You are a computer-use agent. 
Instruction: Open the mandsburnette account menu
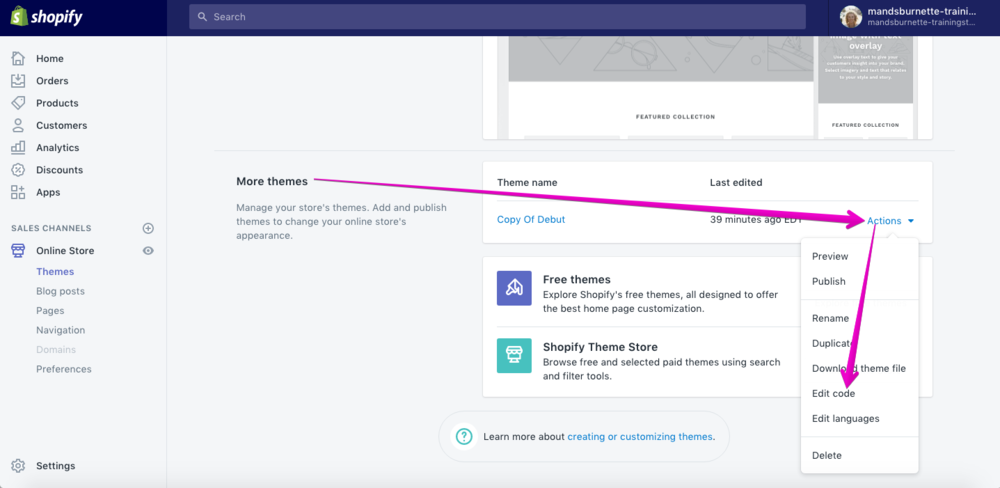(915, 16)
